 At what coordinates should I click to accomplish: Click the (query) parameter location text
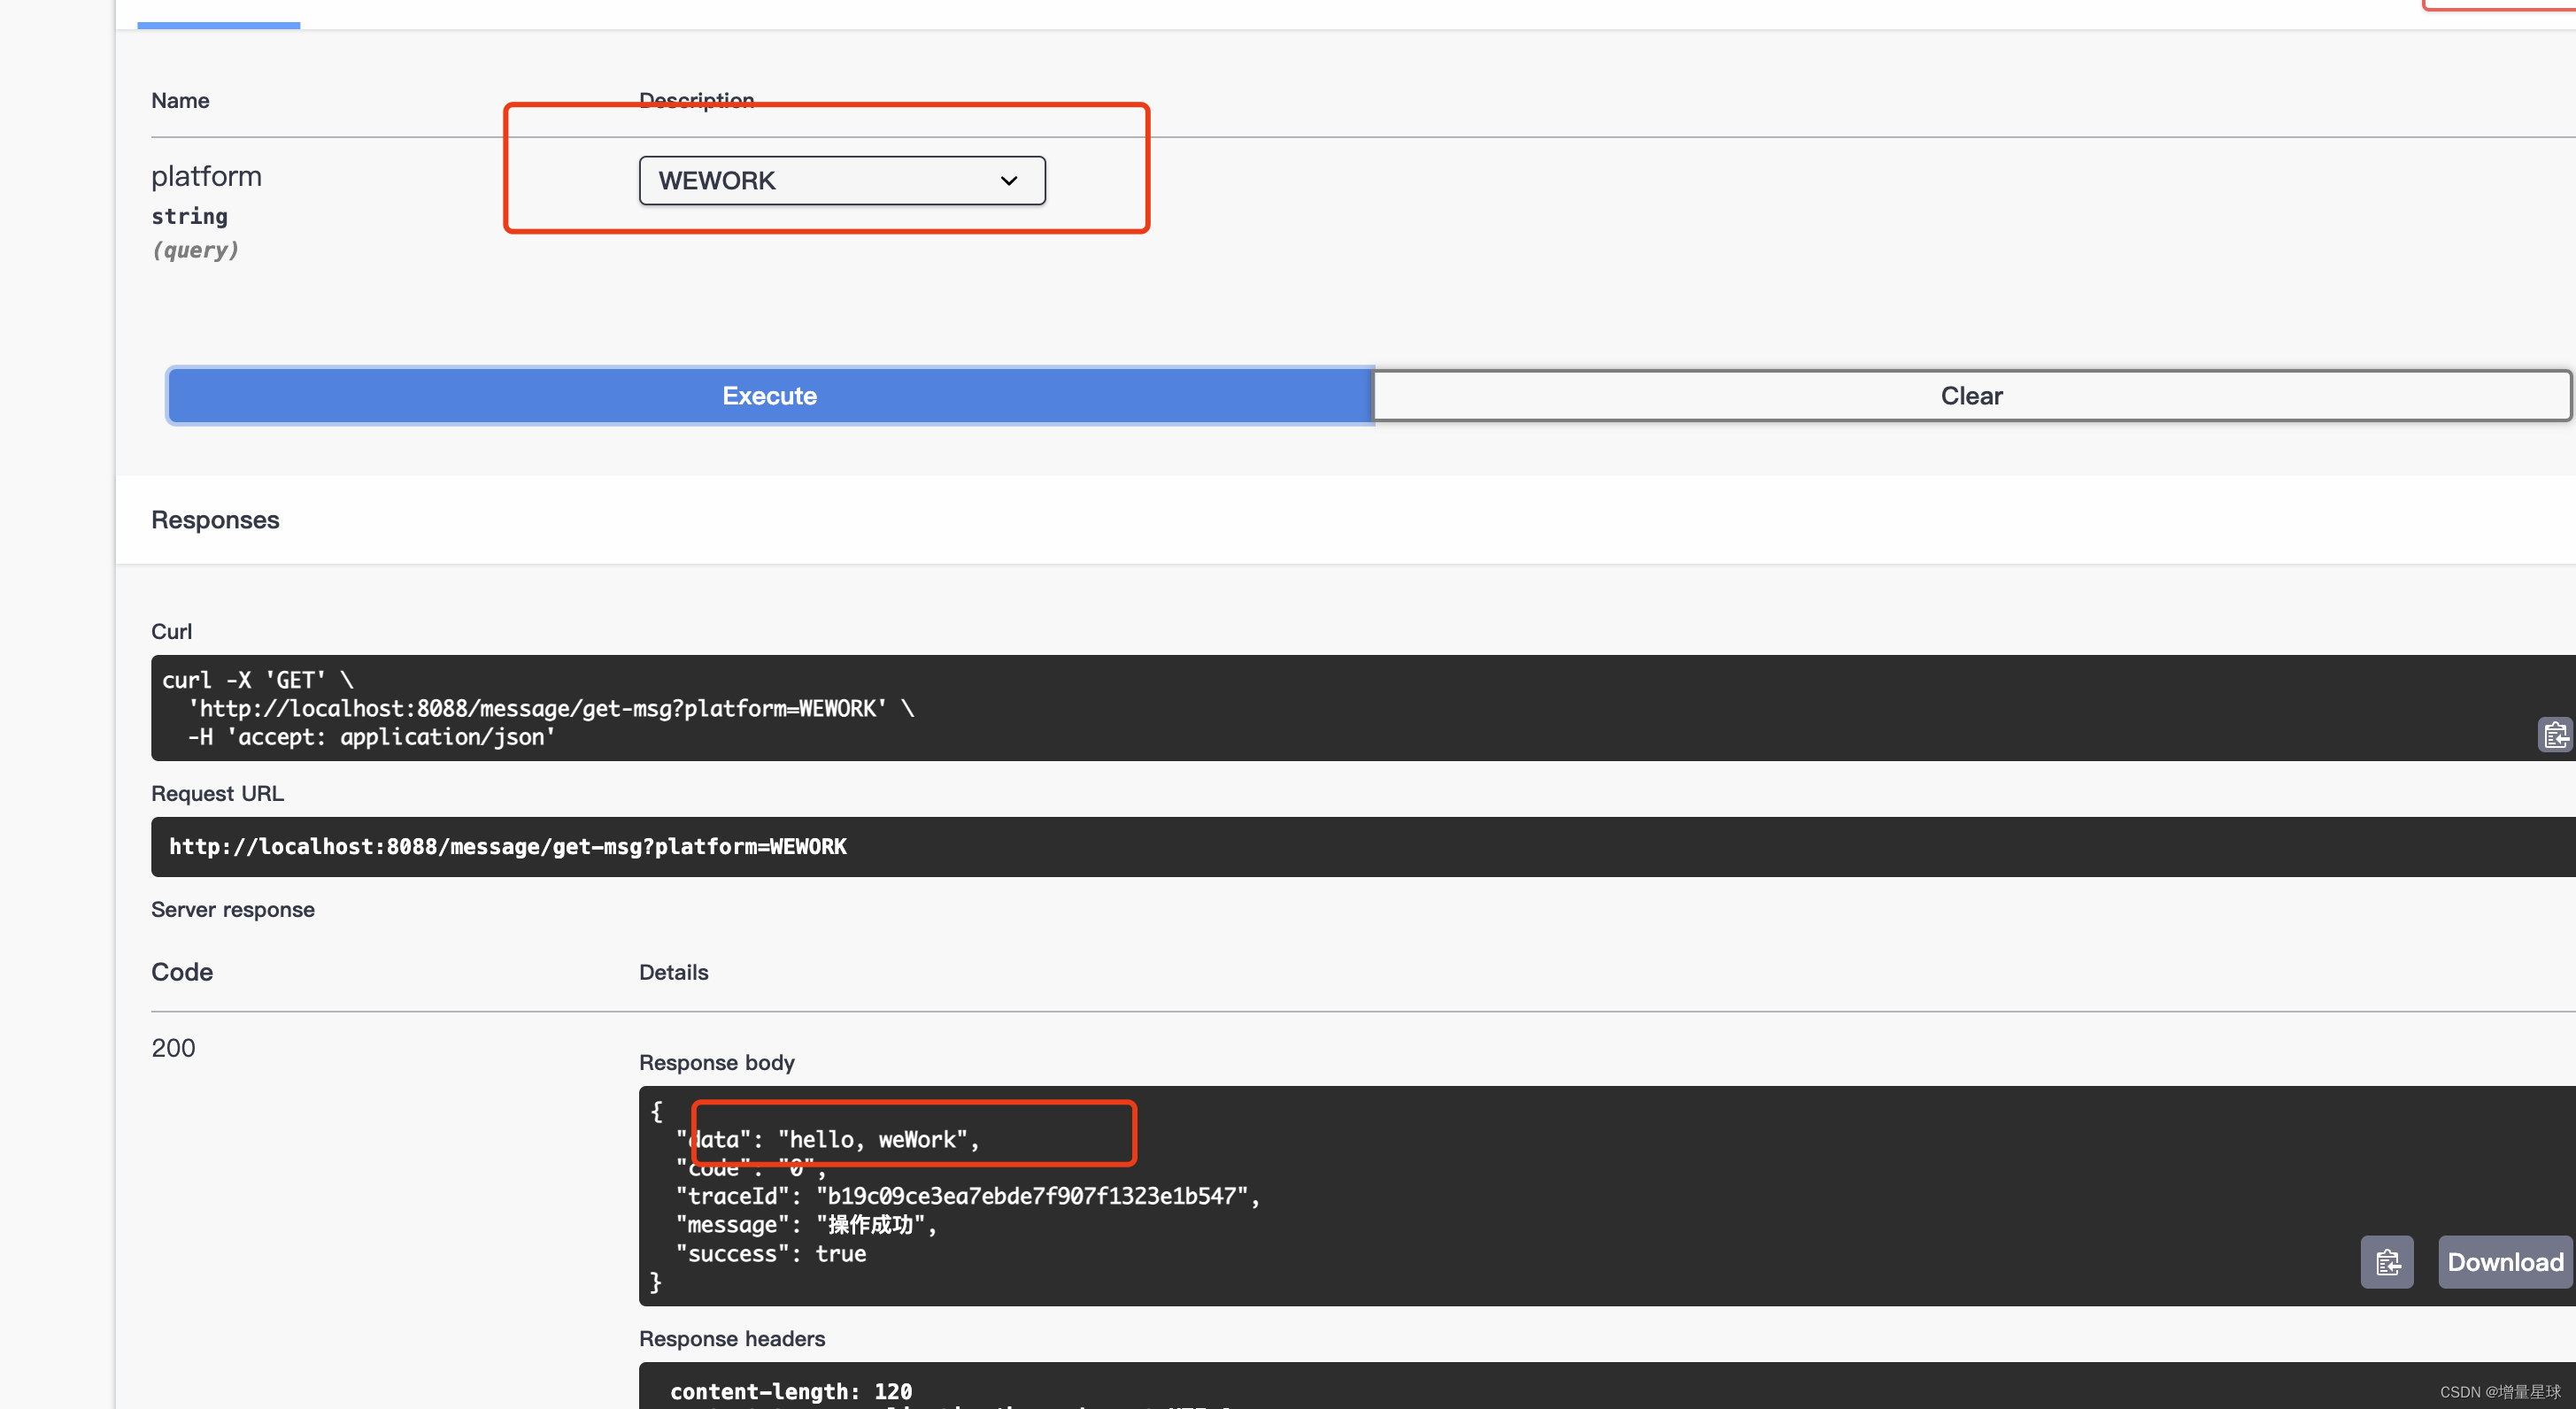195,250
